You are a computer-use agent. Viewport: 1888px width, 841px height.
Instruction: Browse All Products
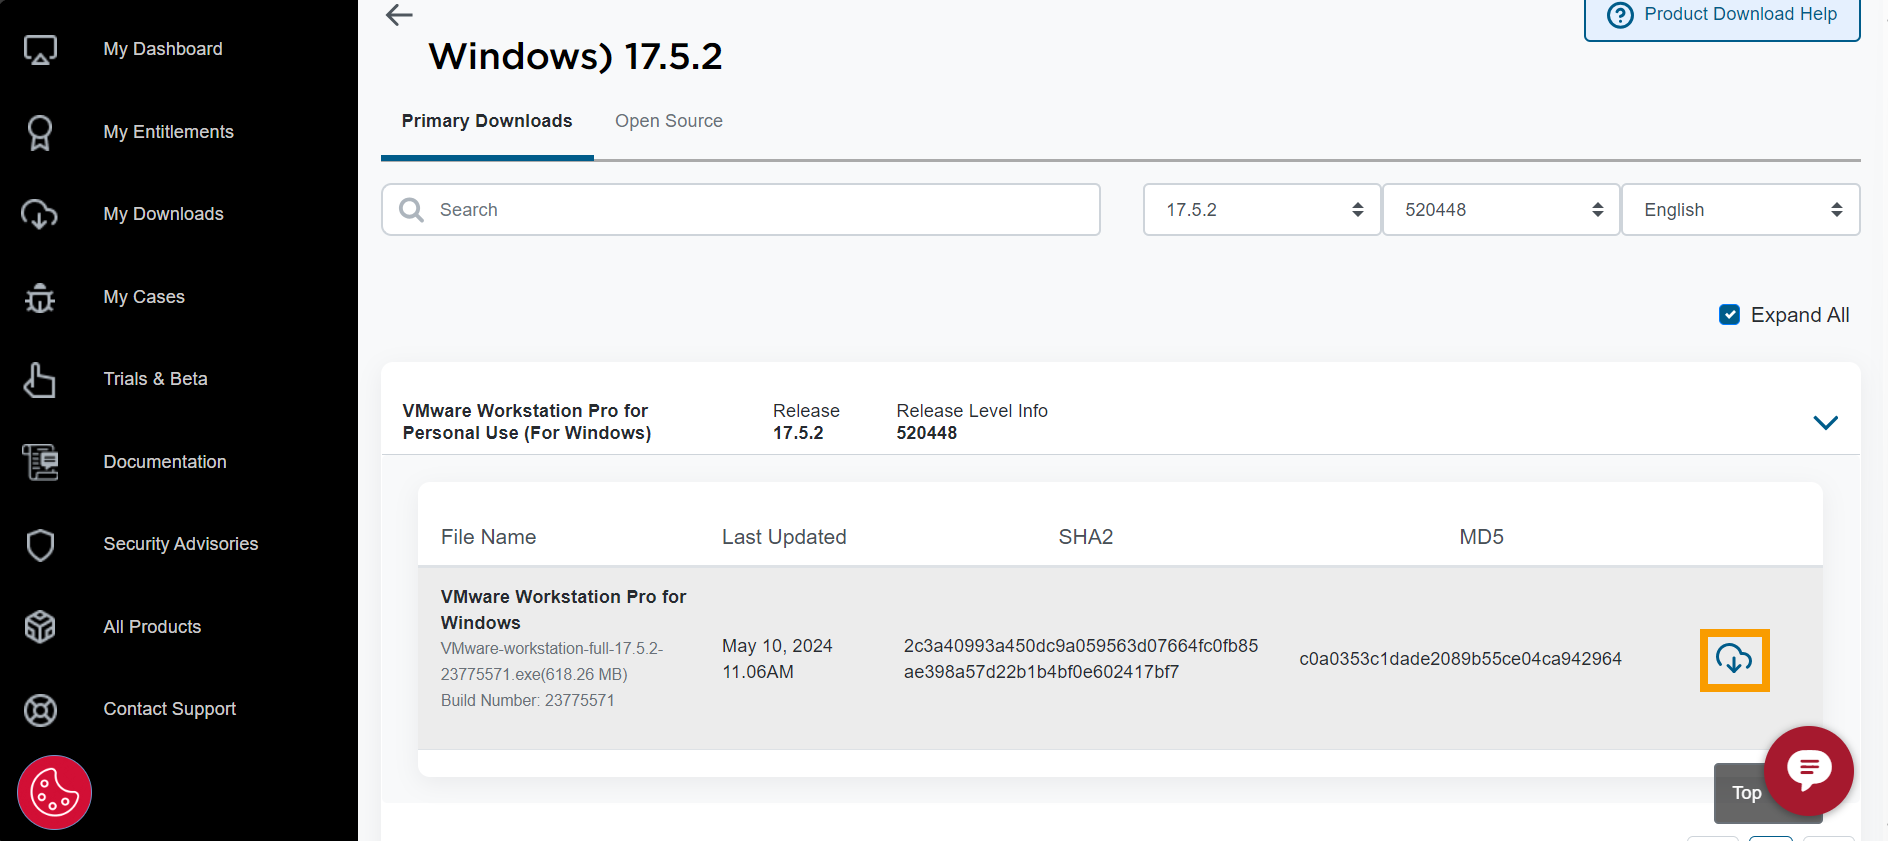(152, 627)
